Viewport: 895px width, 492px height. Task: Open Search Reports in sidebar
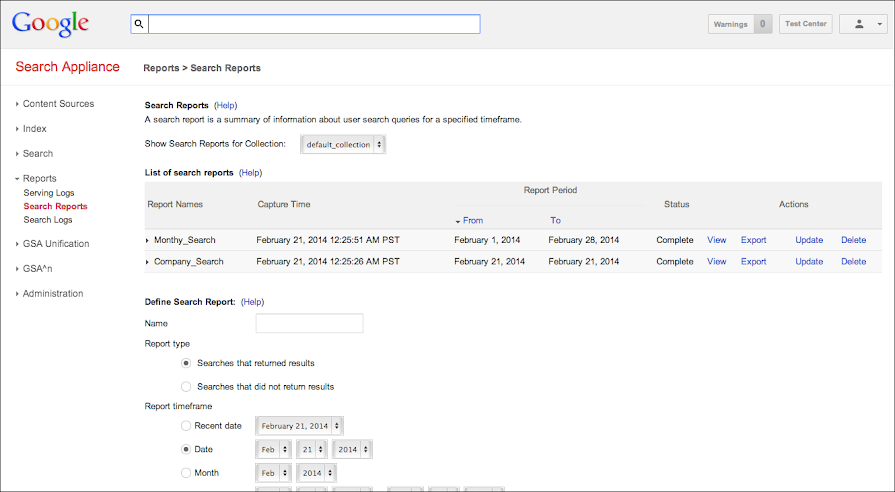click(55, 207)
